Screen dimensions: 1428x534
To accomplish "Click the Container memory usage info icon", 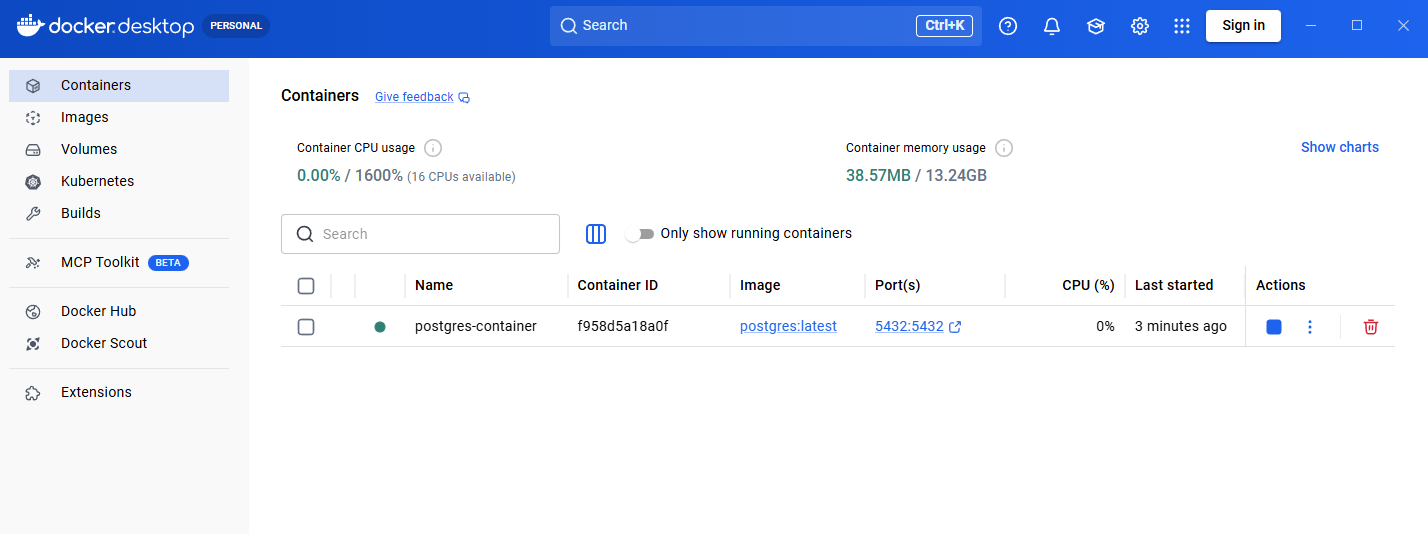I will click(x=1004, y=148).
